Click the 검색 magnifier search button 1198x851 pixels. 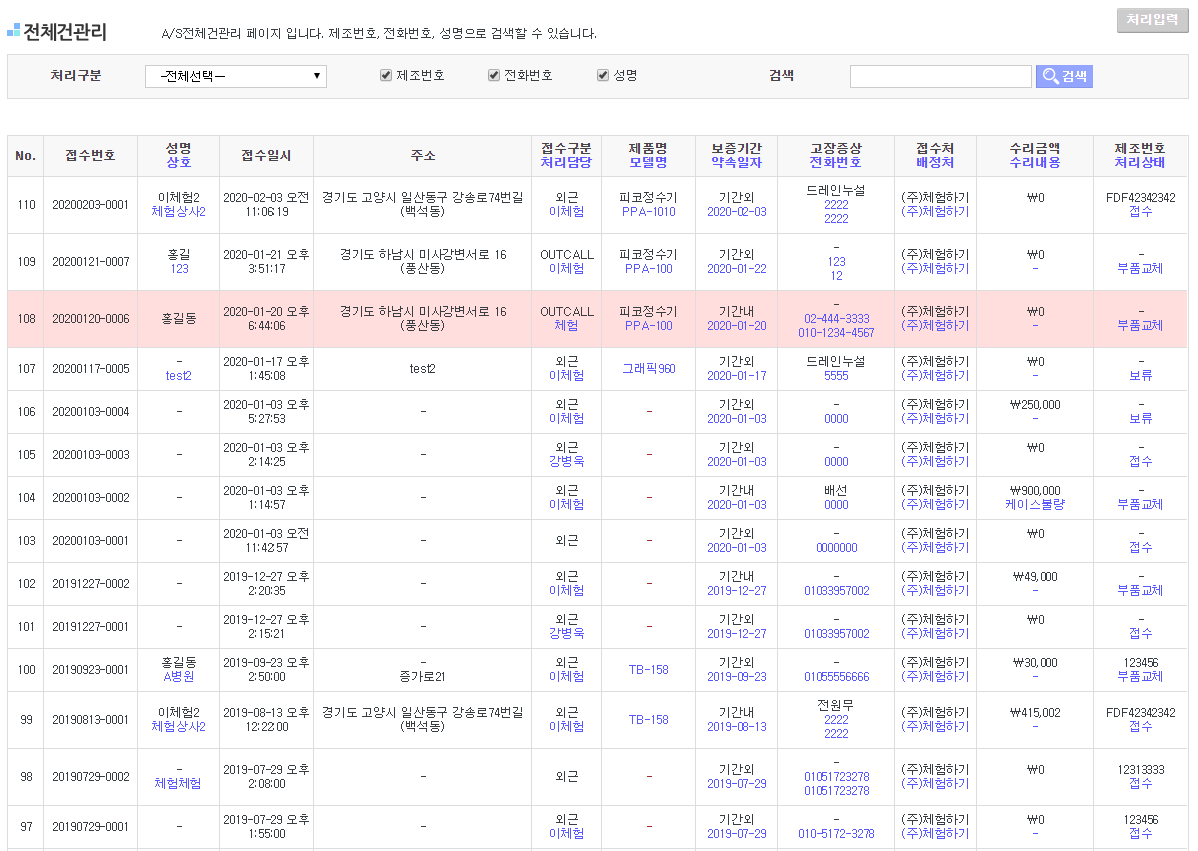pos(1064,76)
